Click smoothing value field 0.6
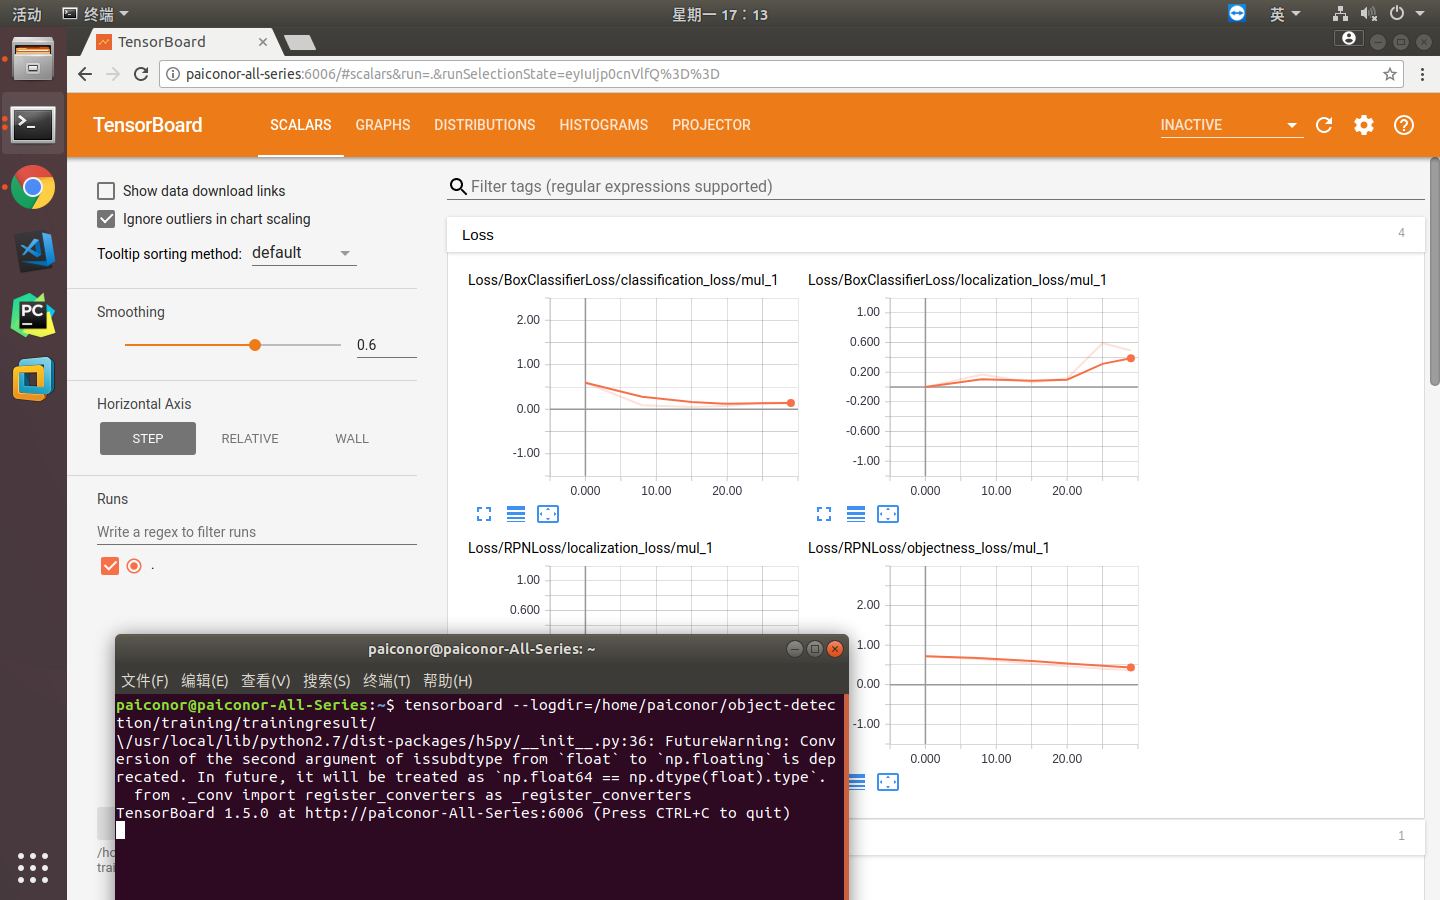The image size is (1440, 900). tap(386, 345)
